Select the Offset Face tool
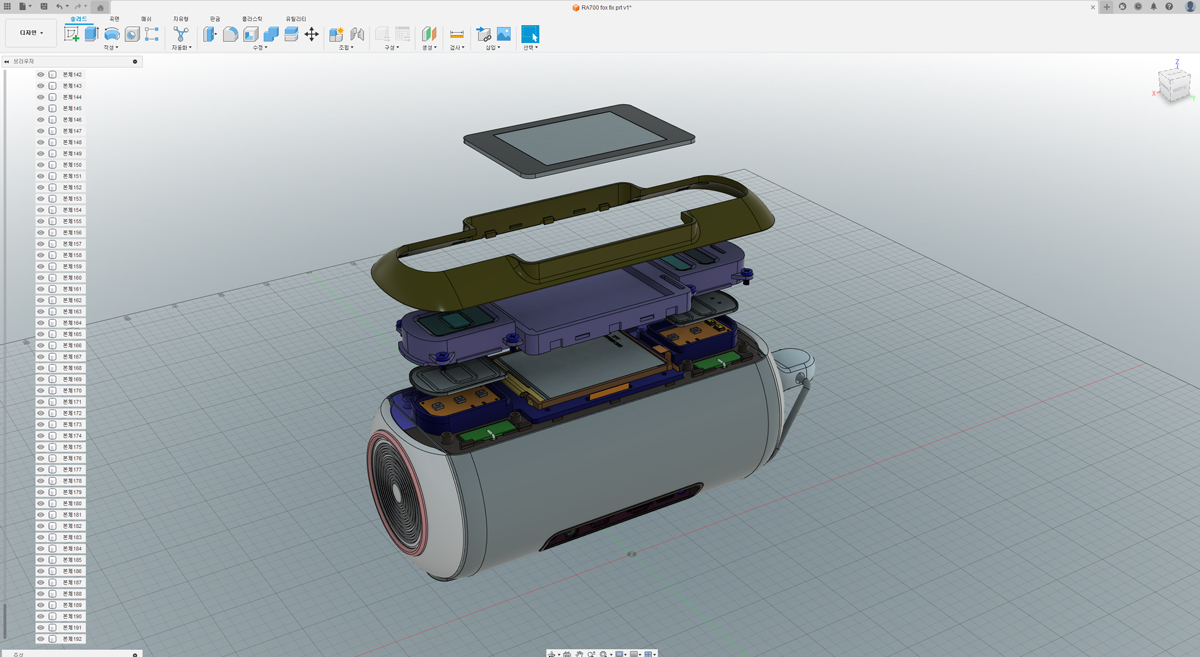1200x657 pixels. (291, 34)
